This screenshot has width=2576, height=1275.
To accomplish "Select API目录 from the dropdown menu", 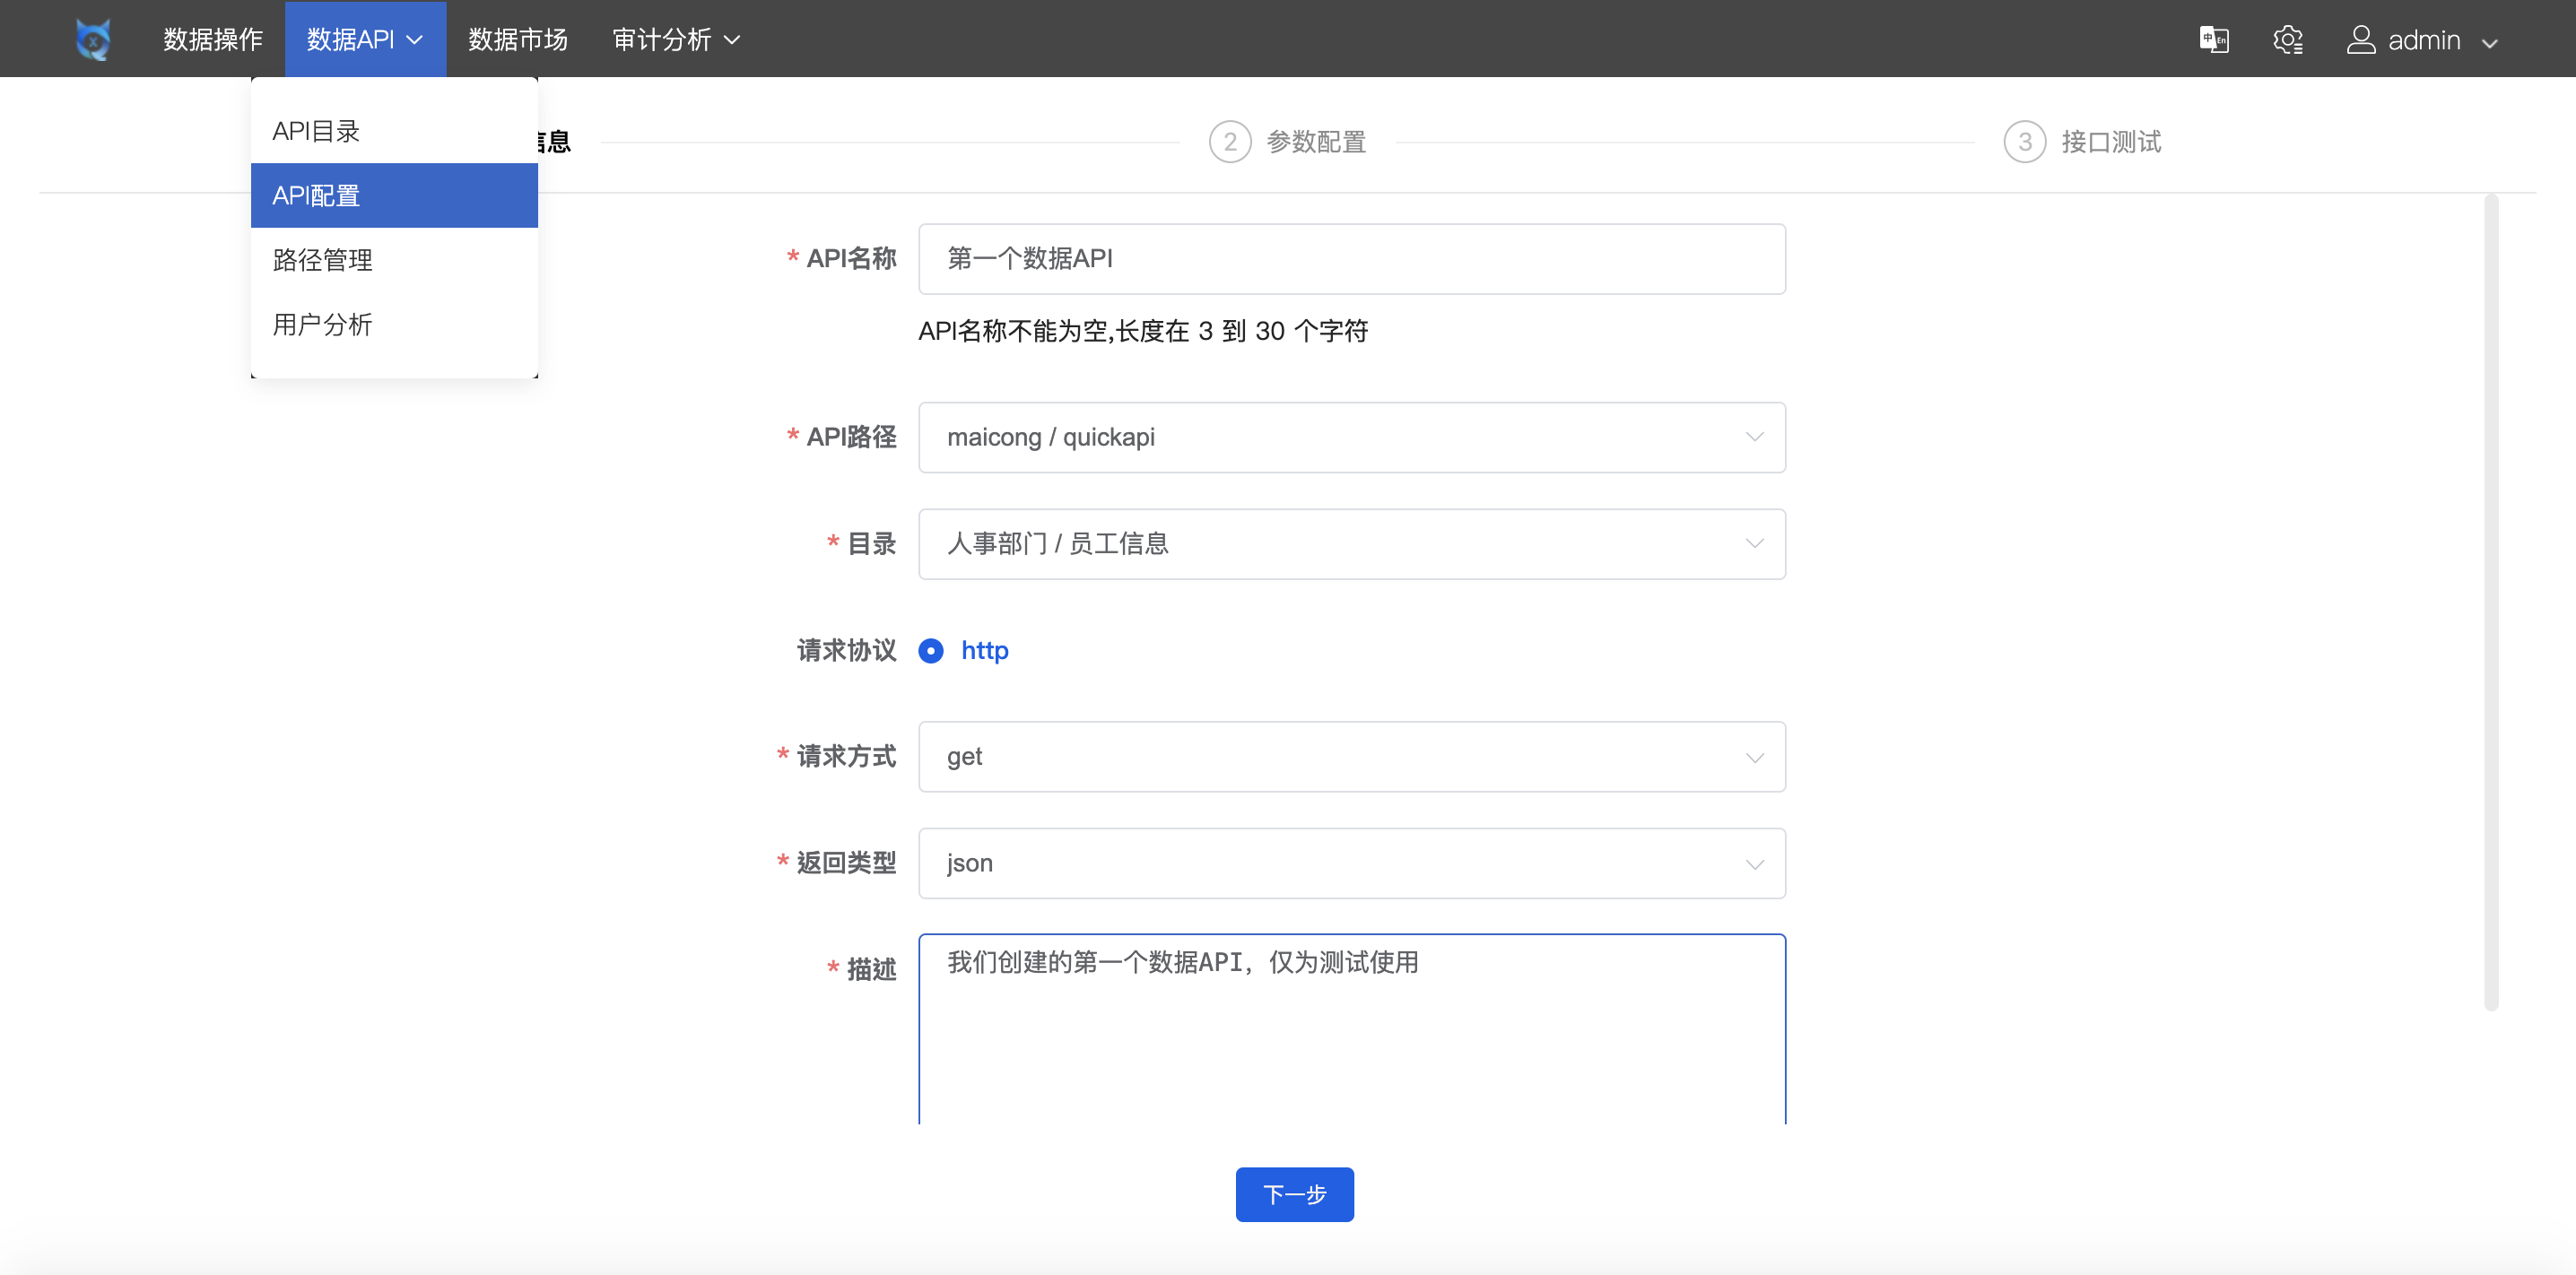I will [315, 129].
